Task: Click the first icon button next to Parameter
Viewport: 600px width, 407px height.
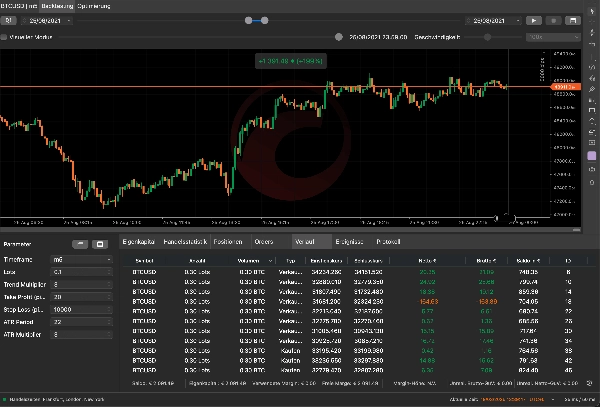Action: [80, 244]
